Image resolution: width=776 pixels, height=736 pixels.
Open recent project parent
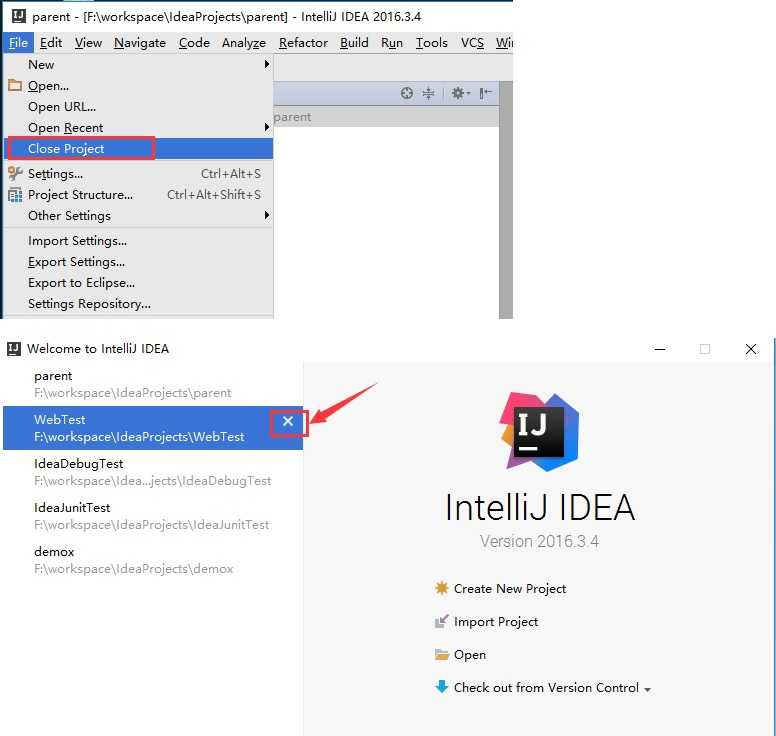click(153, 384)
